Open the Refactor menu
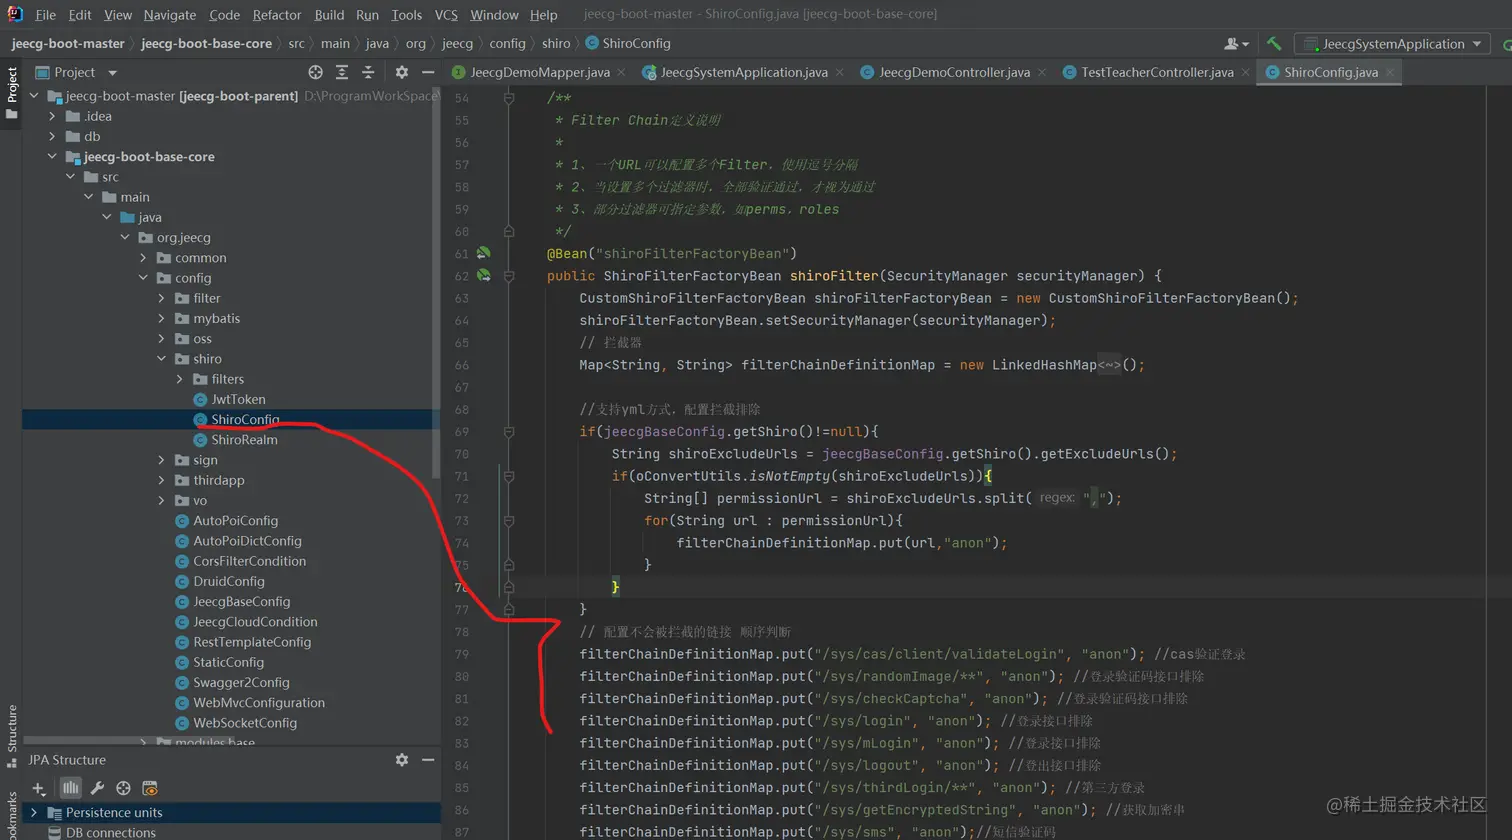This screenshot has height=840, width=1512. 277,15
